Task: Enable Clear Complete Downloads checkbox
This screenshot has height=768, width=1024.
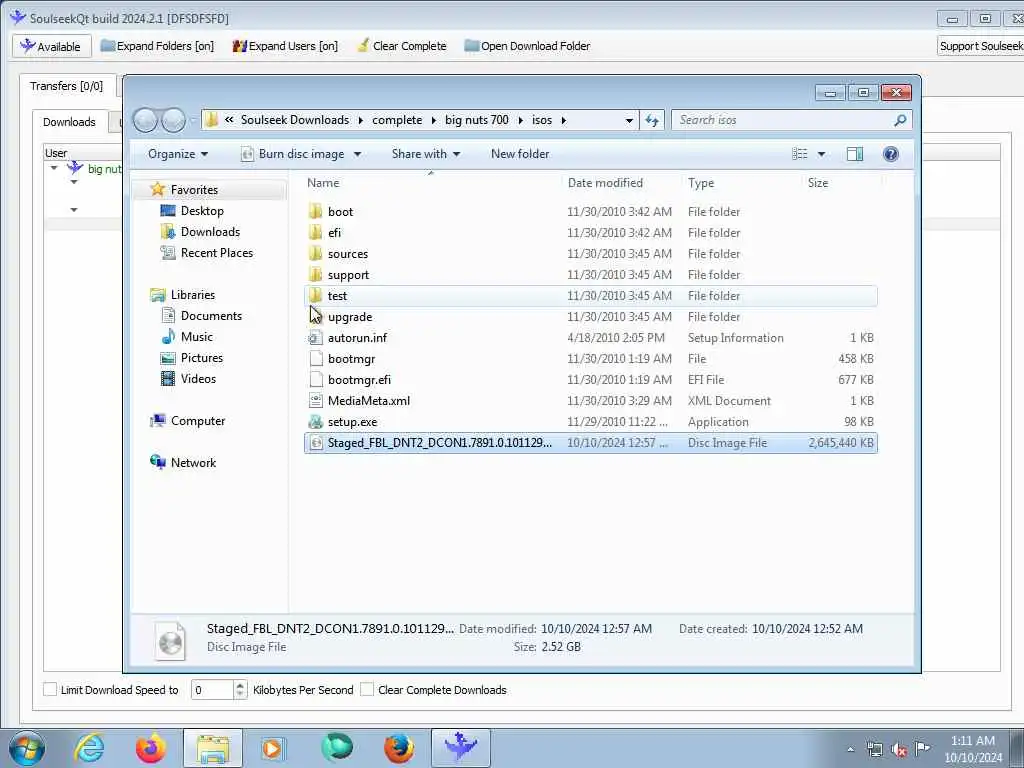Action: click(367, 690)
